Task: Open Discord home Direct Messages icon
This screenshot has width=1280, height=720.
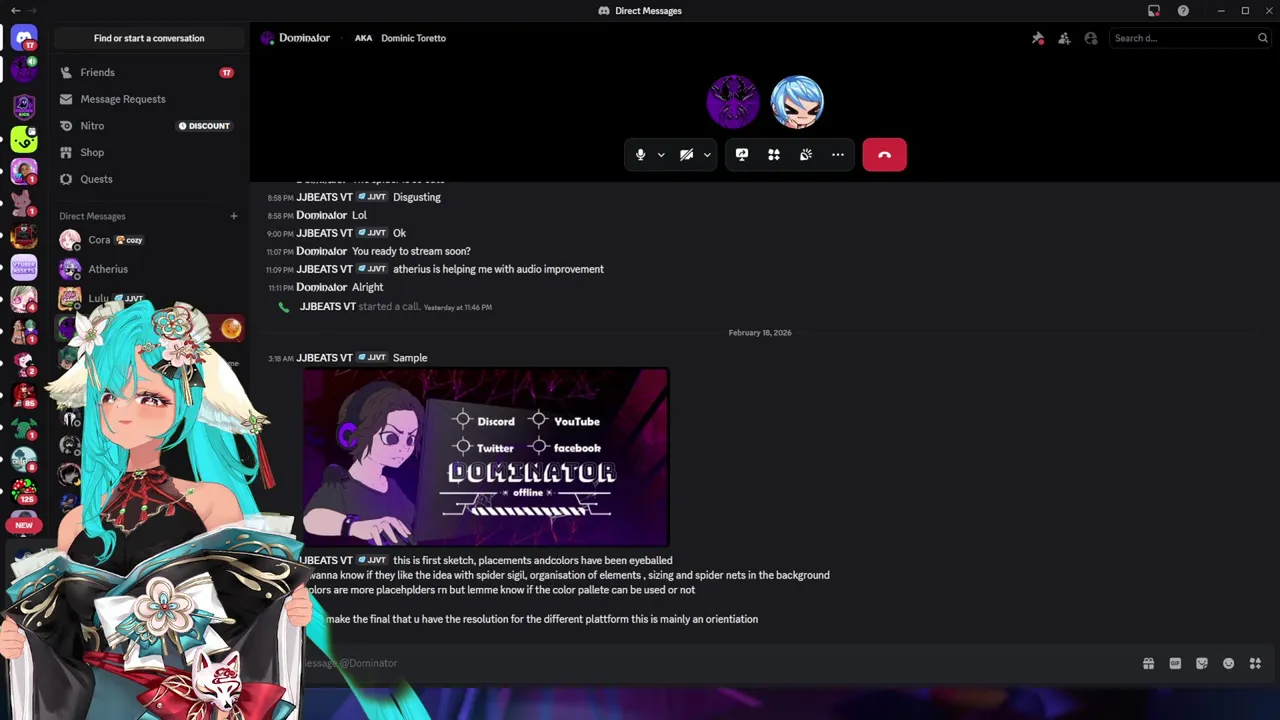Action: [24, 38]
